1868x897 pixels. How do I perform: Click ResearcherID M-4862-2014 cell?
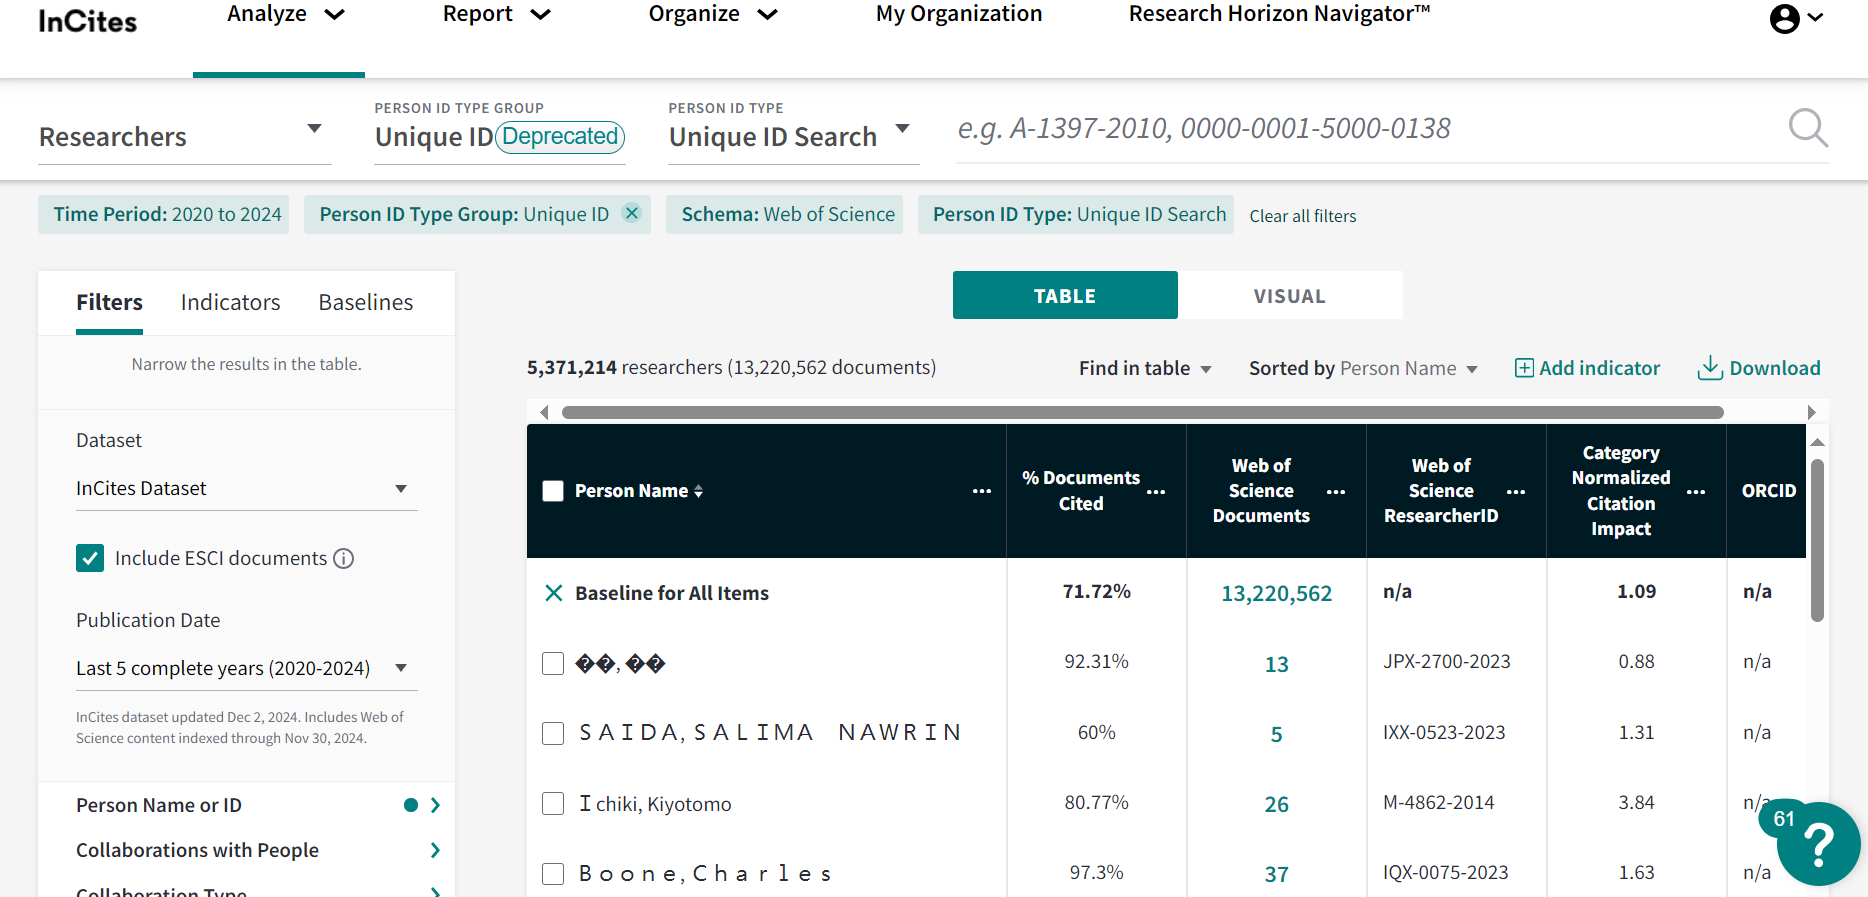point(1438,802)
